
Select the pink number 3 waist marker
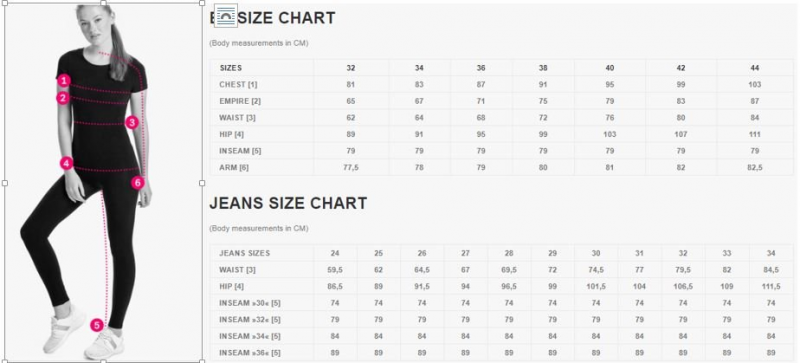coord(132,122)
